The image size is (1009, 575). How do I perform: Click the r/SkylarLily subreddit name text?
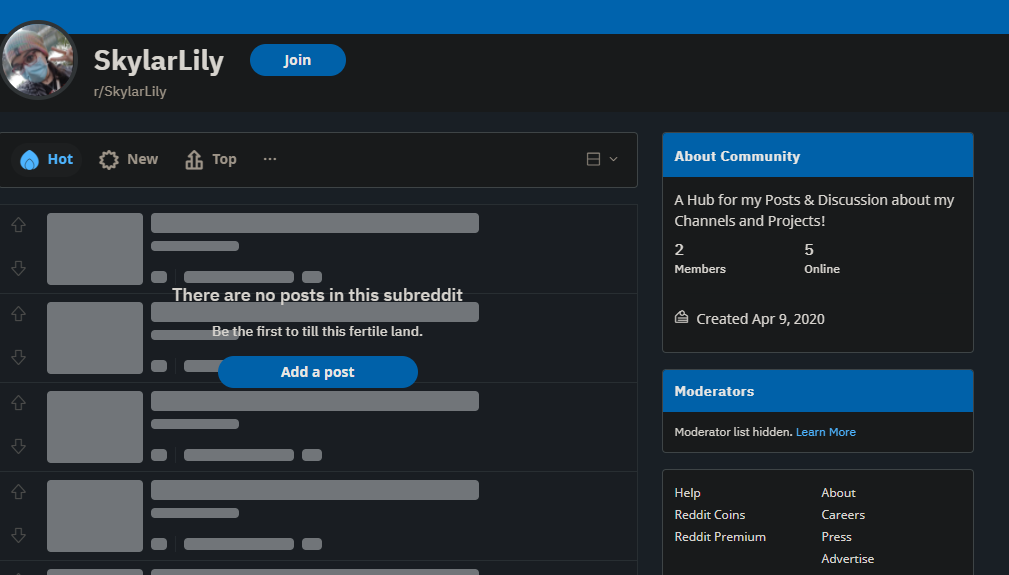(130, 91)
